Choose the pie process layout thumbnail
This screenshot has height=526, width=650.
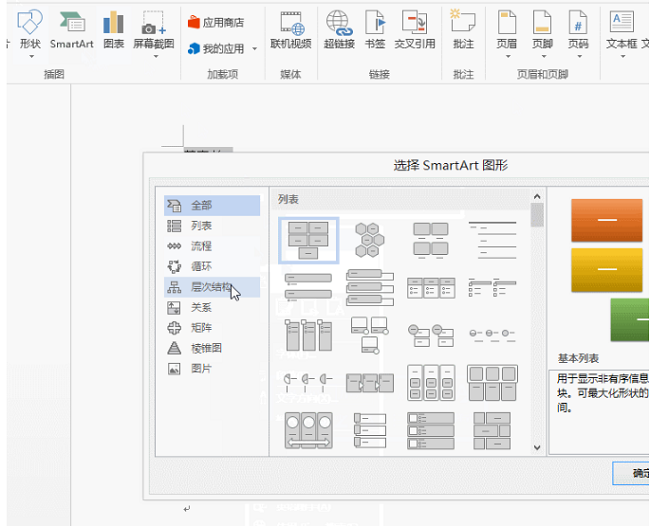(308, 382)
